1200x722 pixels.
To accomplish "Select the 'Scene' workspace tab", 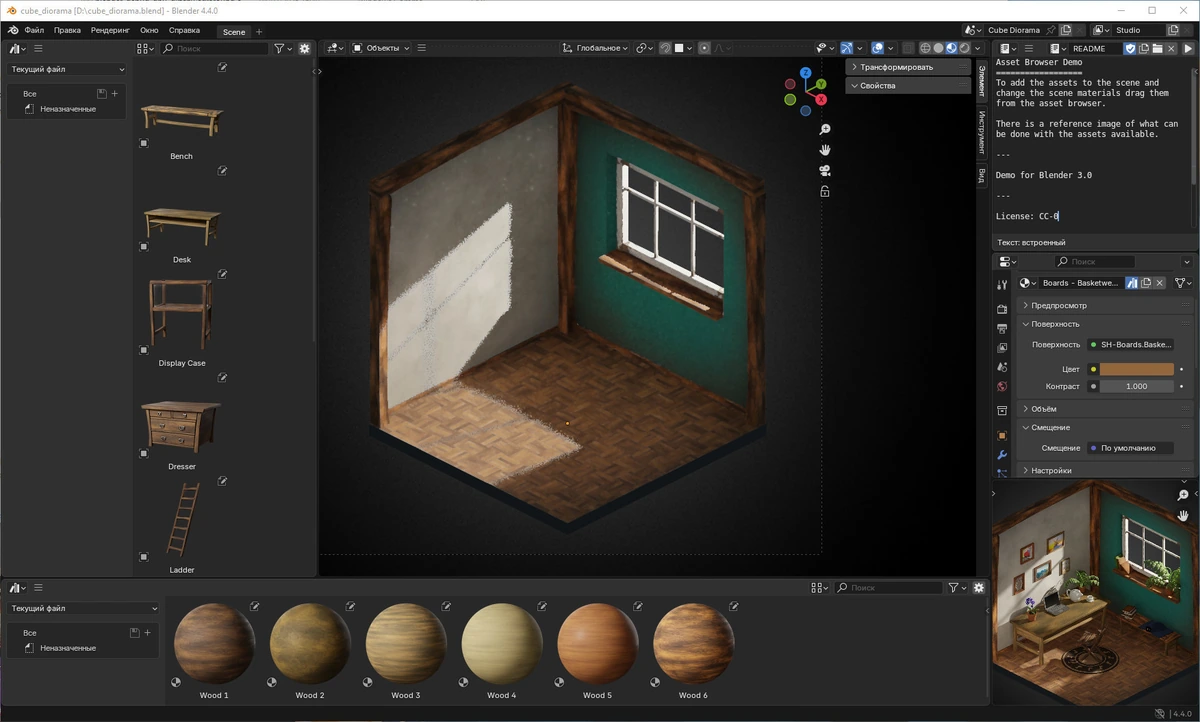I will (x=234, y=31).
